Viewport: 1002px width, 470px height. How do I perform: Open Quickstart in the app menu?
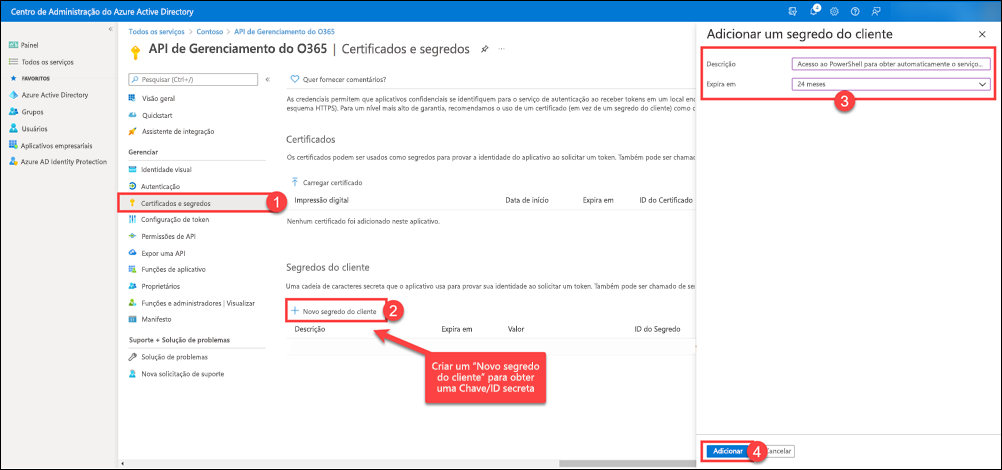pyautogui.click(x=157, y=115)
